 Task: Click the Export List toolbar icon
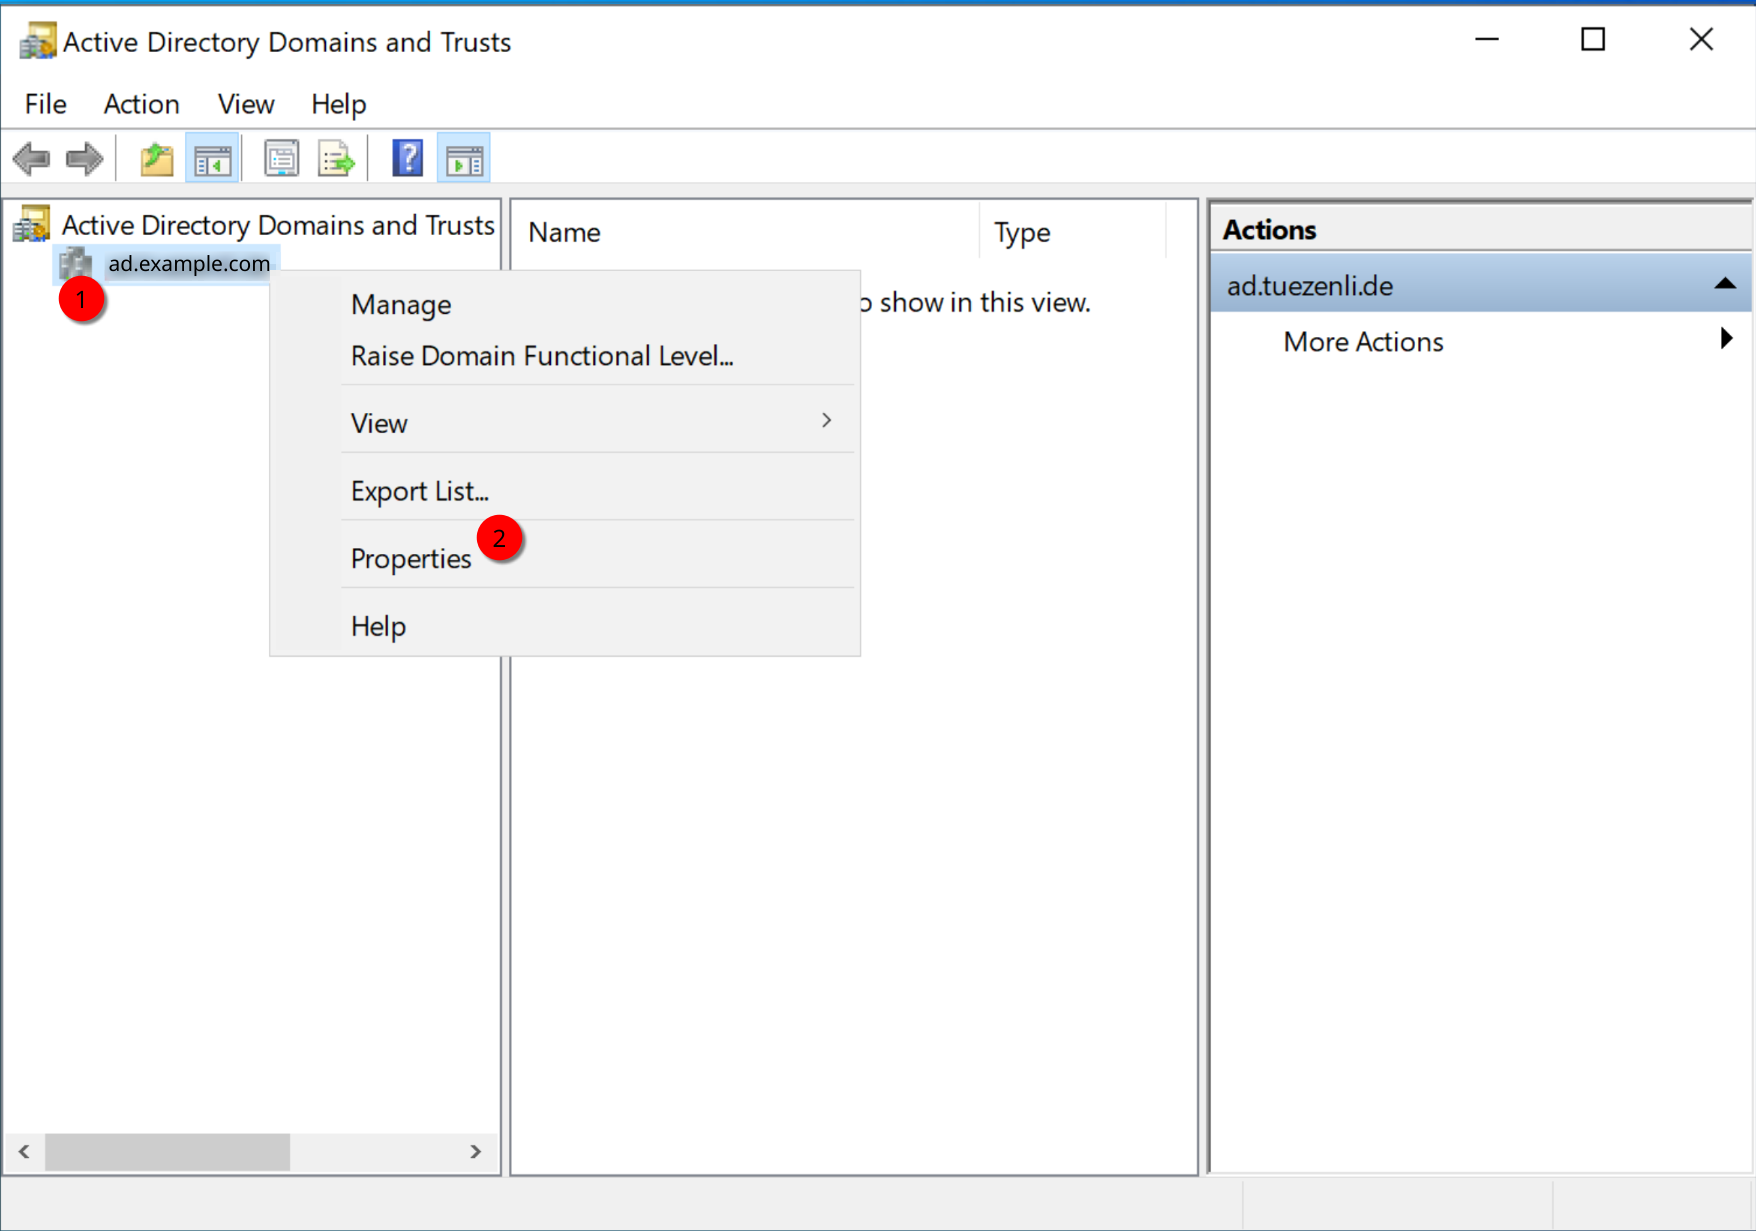click(336, 159)
